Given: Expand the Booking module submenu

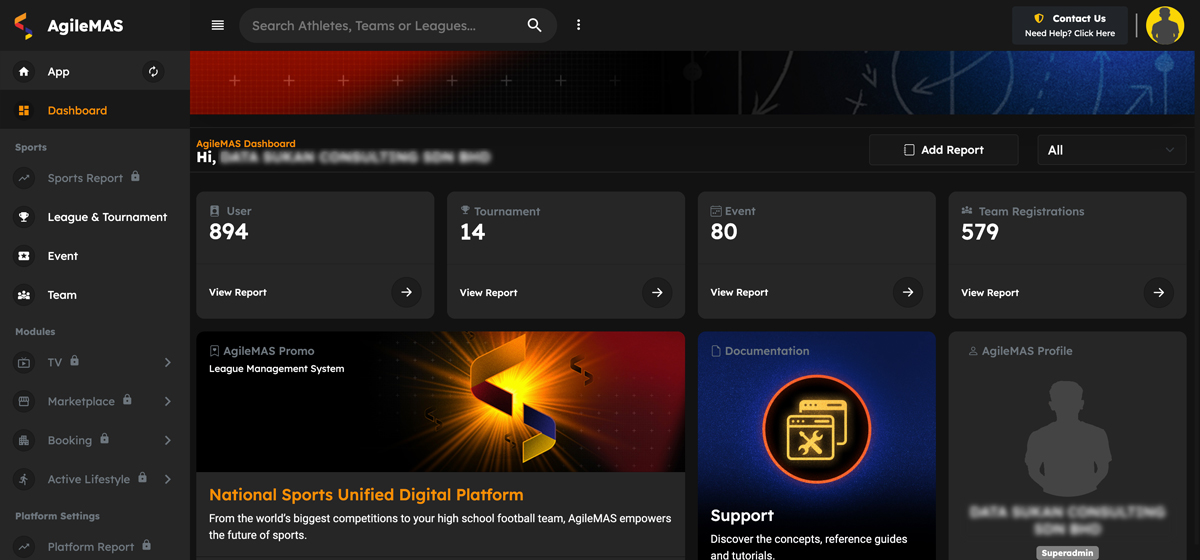Looking at the screenshot, I should [167, 441].
